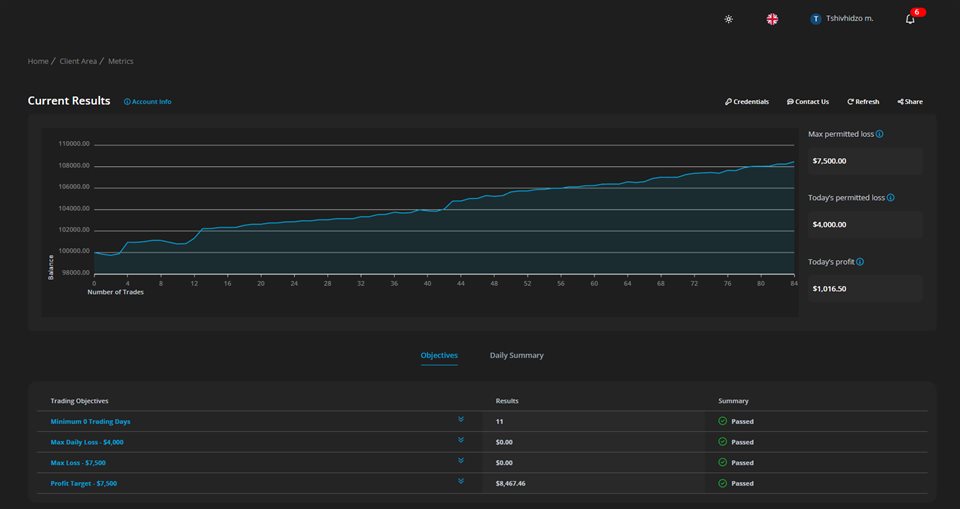Switch to the Daily Summary tab

(x=516, y=355)
